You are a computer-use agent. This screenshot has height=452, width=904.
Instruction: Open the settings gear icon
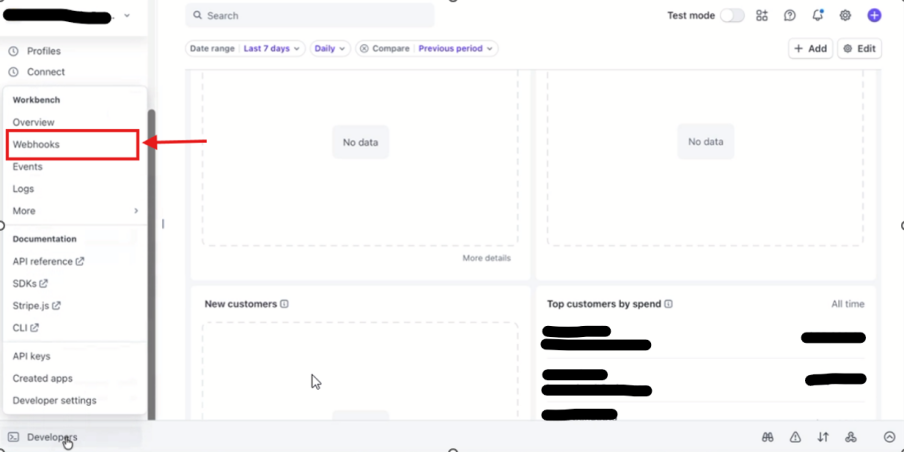[x=845, y=16]
